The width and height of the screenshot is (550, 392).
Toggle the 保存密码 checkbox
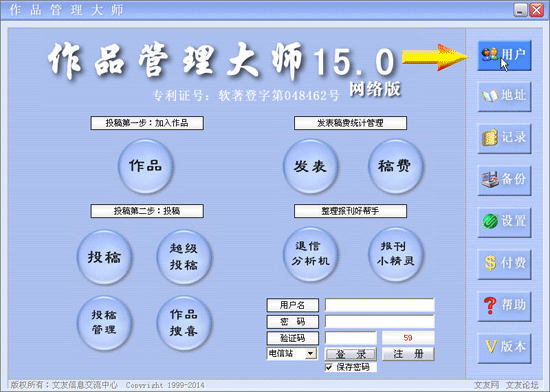coord(329,367)
